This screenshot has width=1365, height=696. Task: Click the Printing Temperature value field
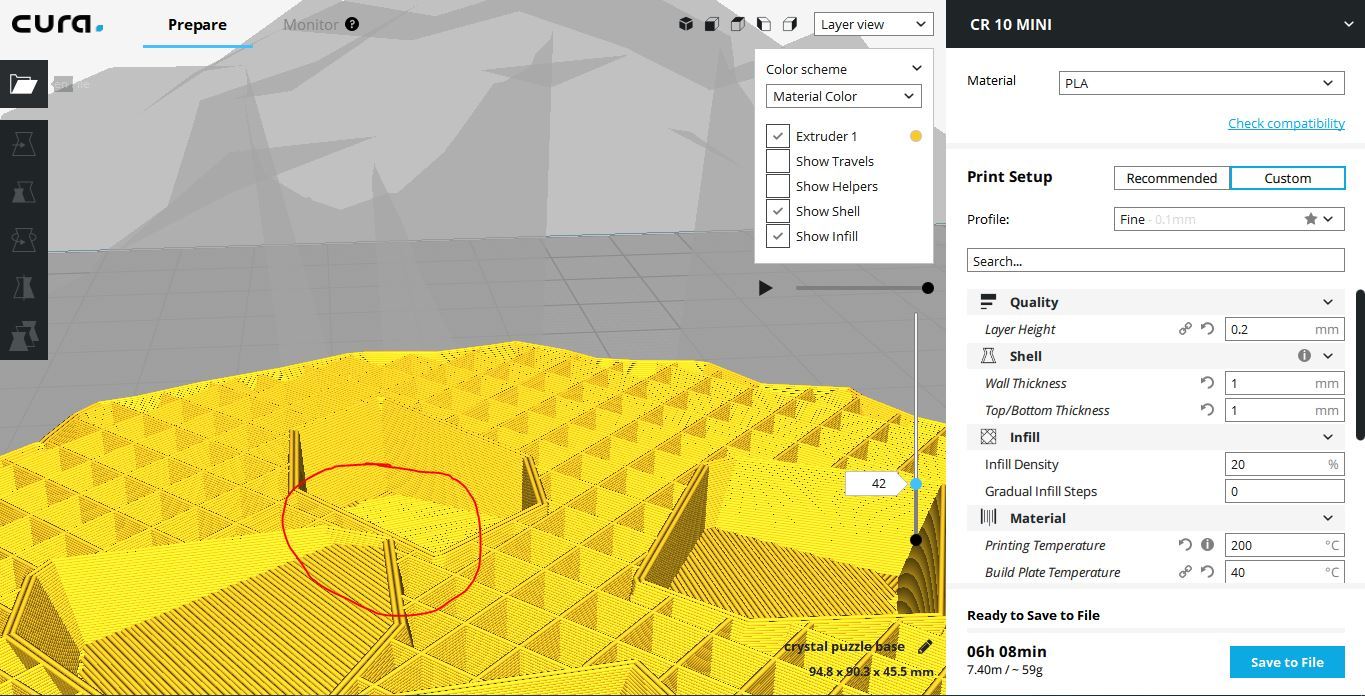(x=1284, y=545)
